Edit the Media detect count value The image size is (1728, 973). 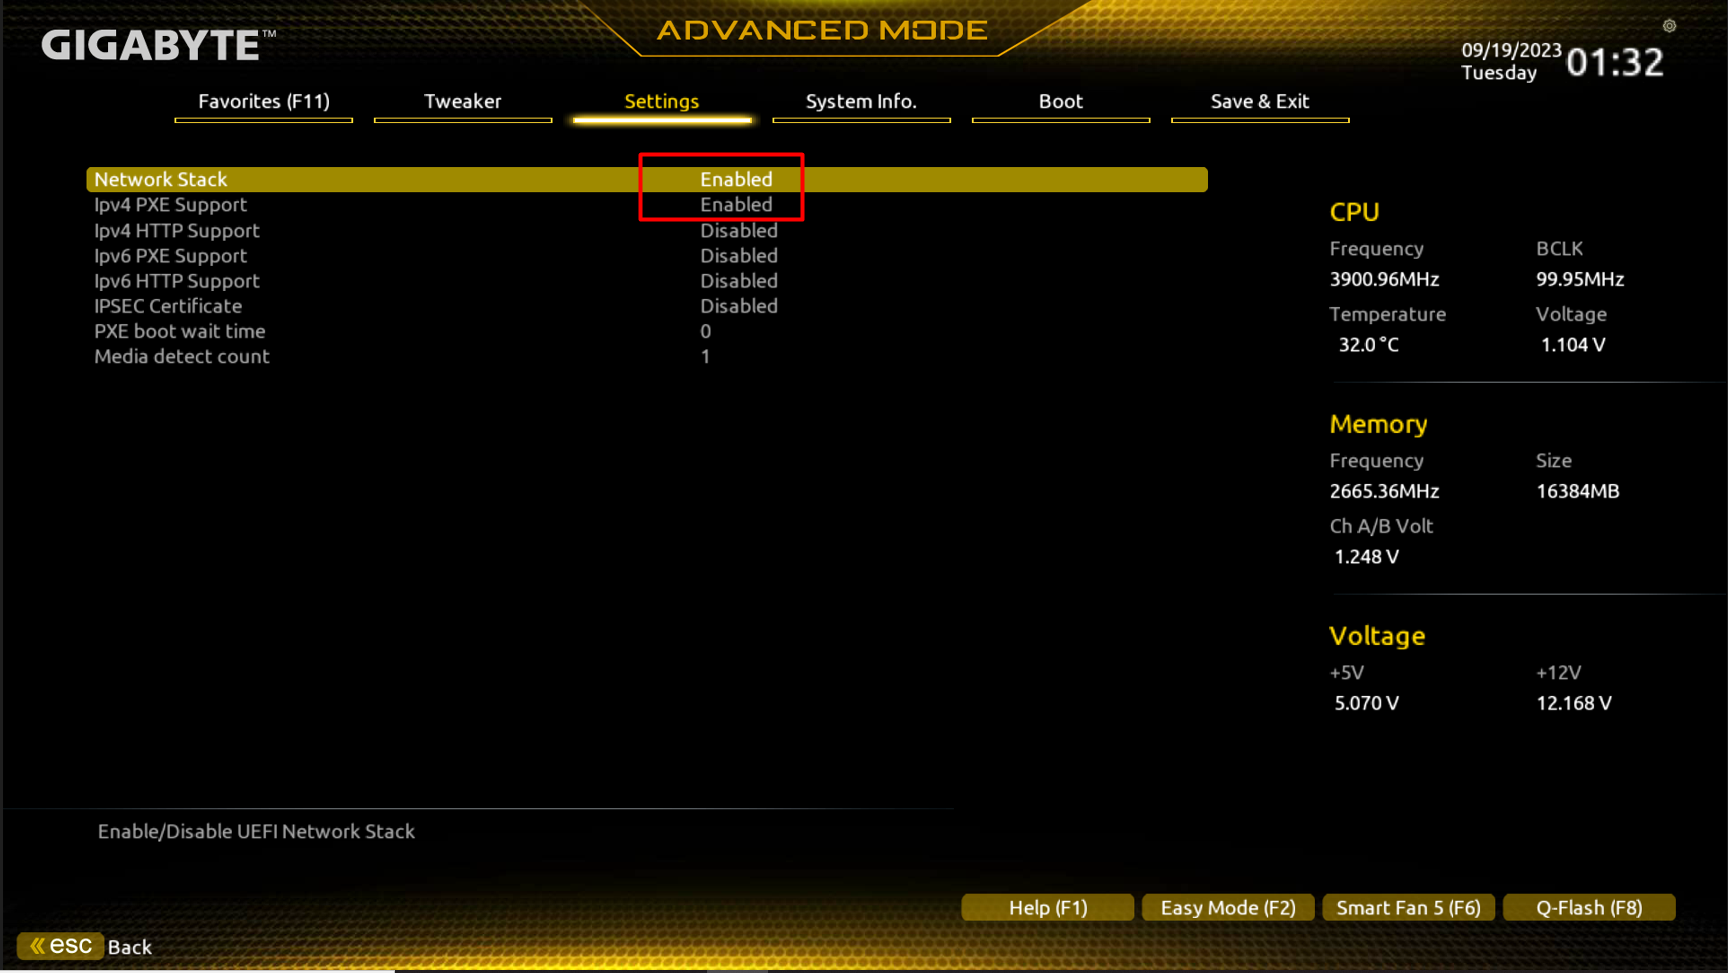click(705, 356)
